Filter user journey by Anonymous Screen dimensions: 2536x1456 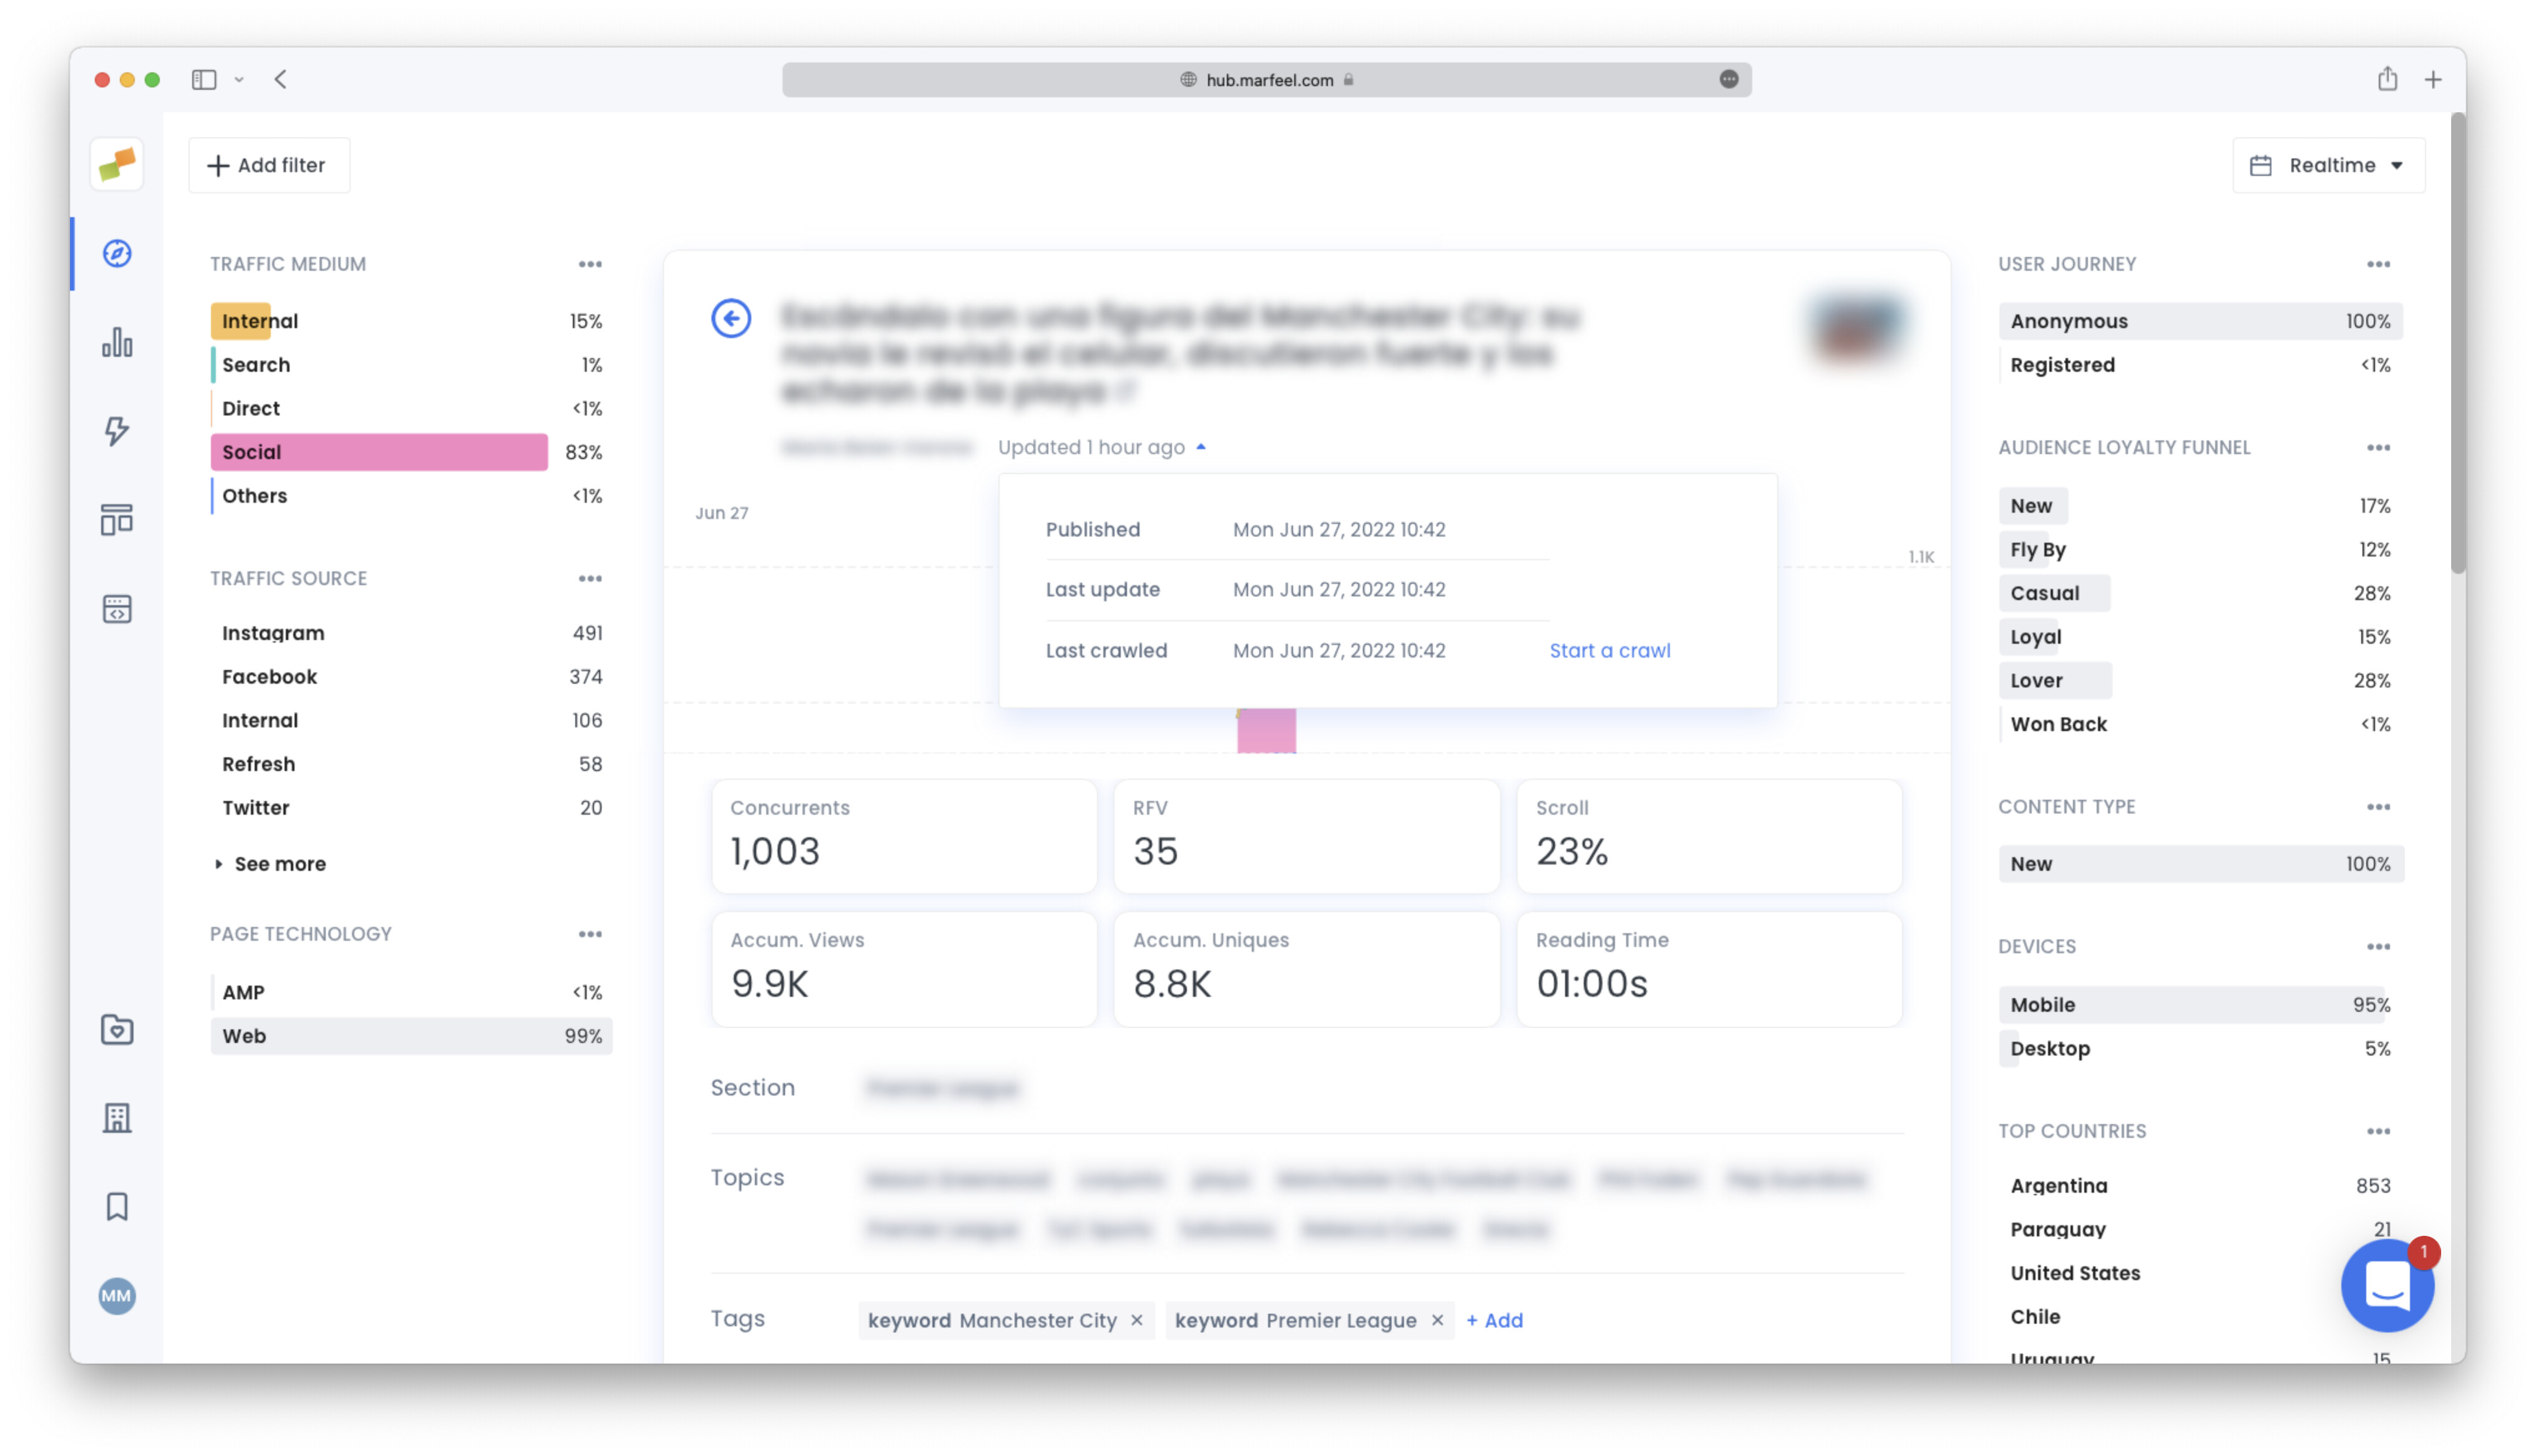pos(2199,321)
